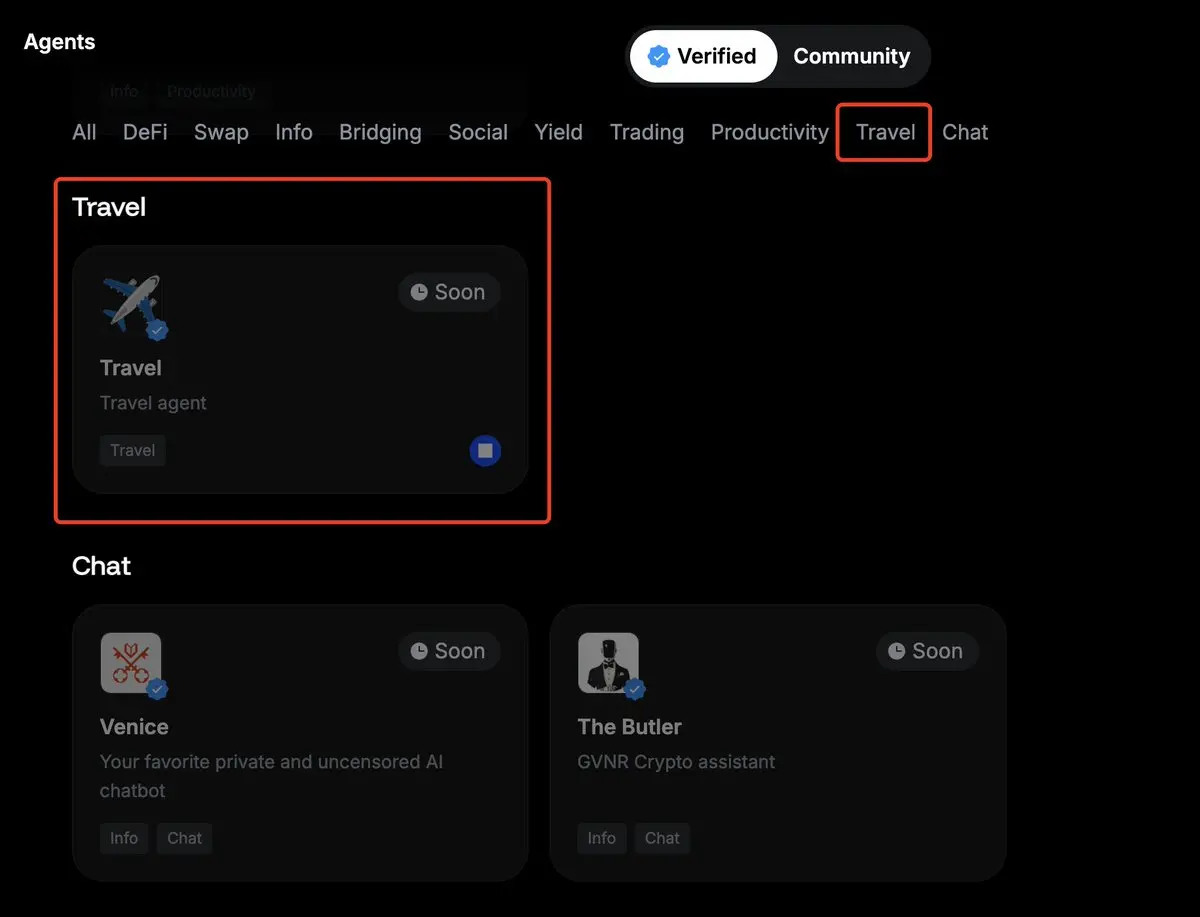Open the Venice agent title
This screenshot has width=1200, height=917.
tap(134, 727)
